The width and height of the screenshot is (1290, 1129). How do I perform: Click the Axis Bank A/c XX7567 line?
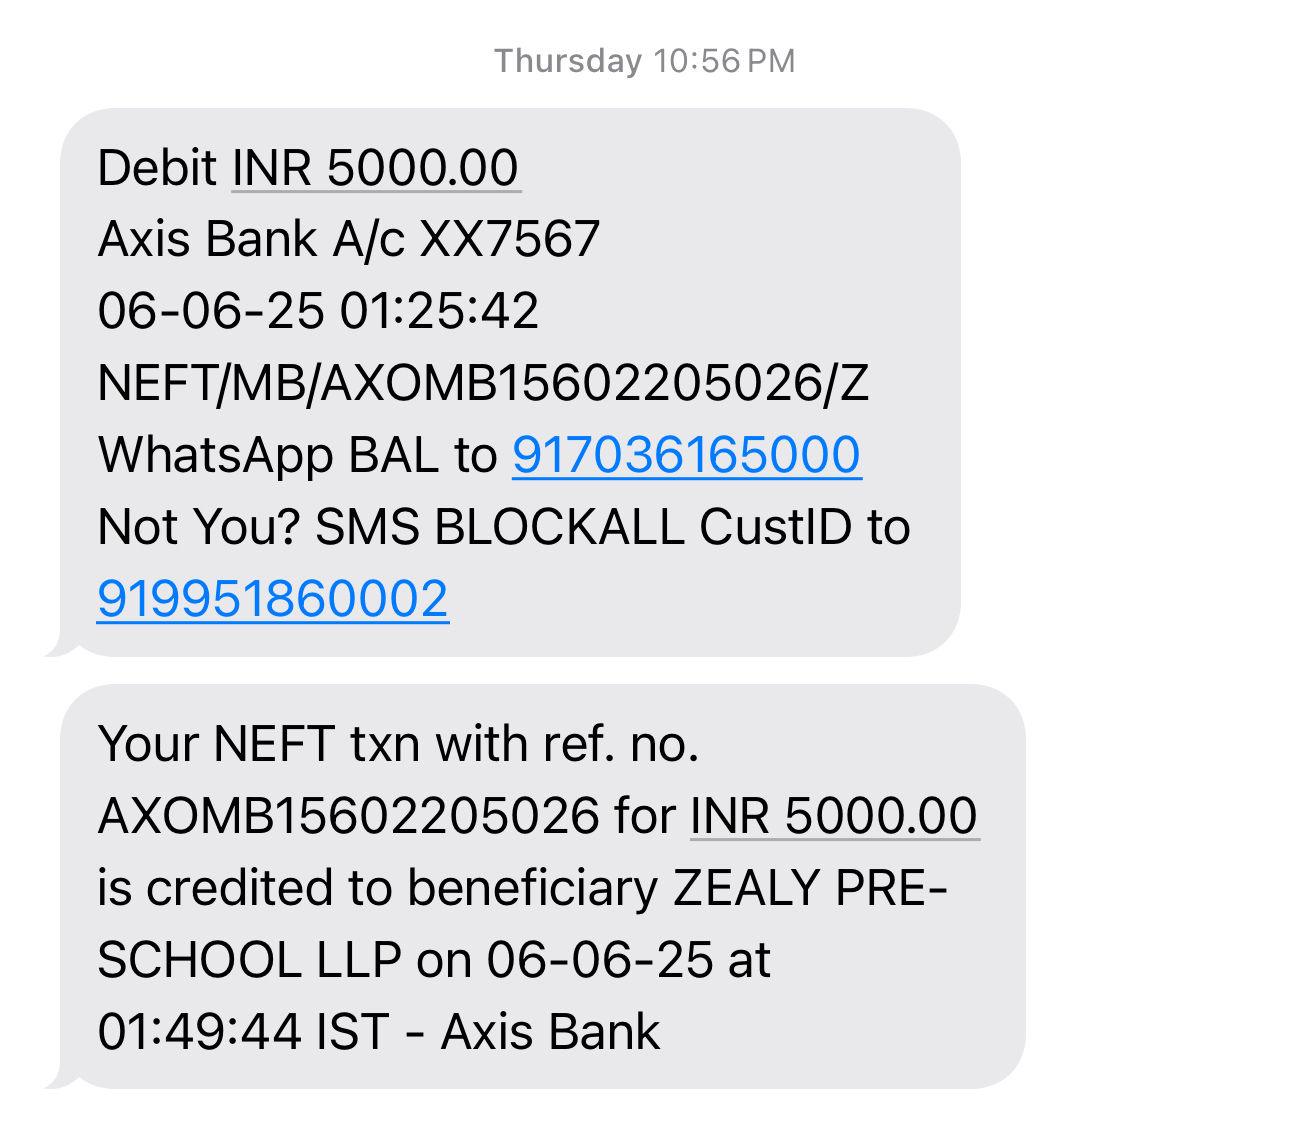348,240
